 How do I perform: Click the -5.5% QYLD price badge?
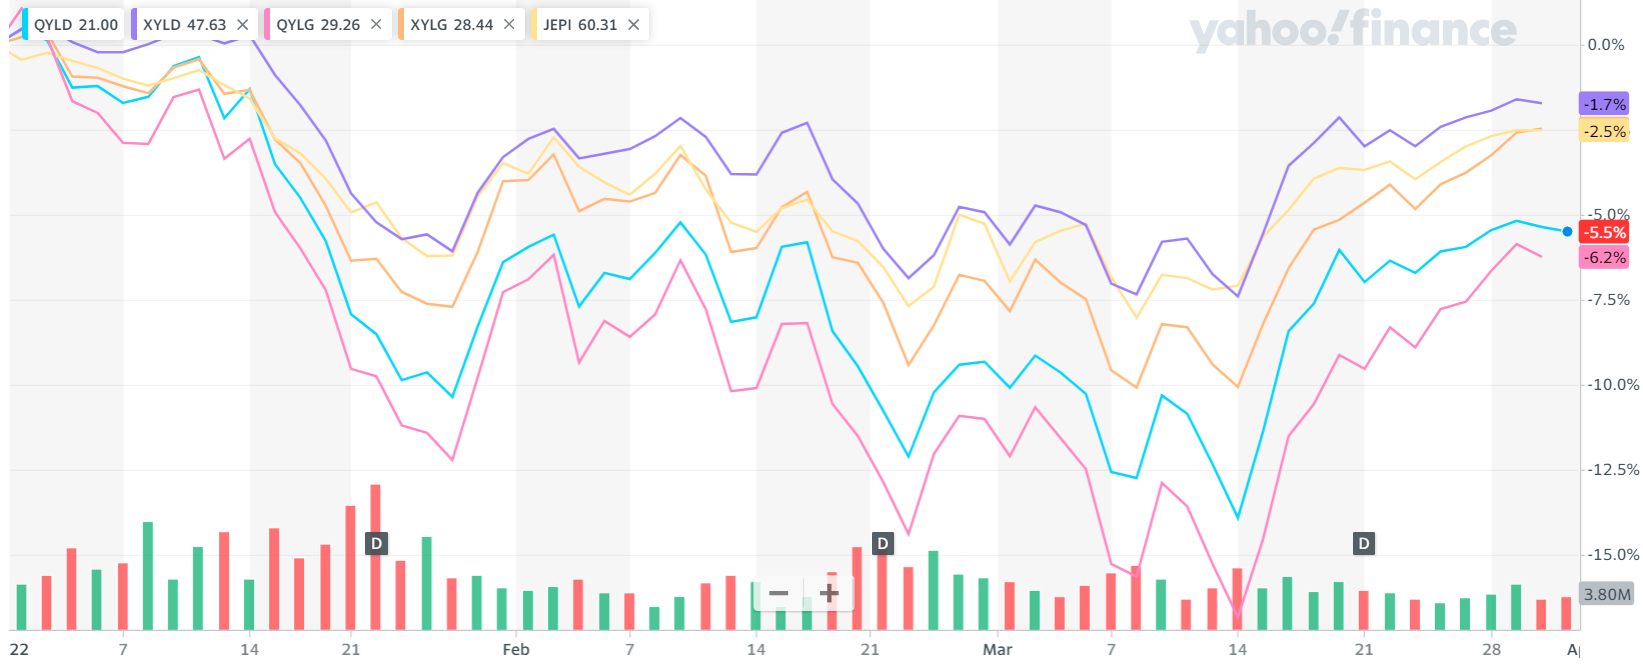tap(1604, 232)
